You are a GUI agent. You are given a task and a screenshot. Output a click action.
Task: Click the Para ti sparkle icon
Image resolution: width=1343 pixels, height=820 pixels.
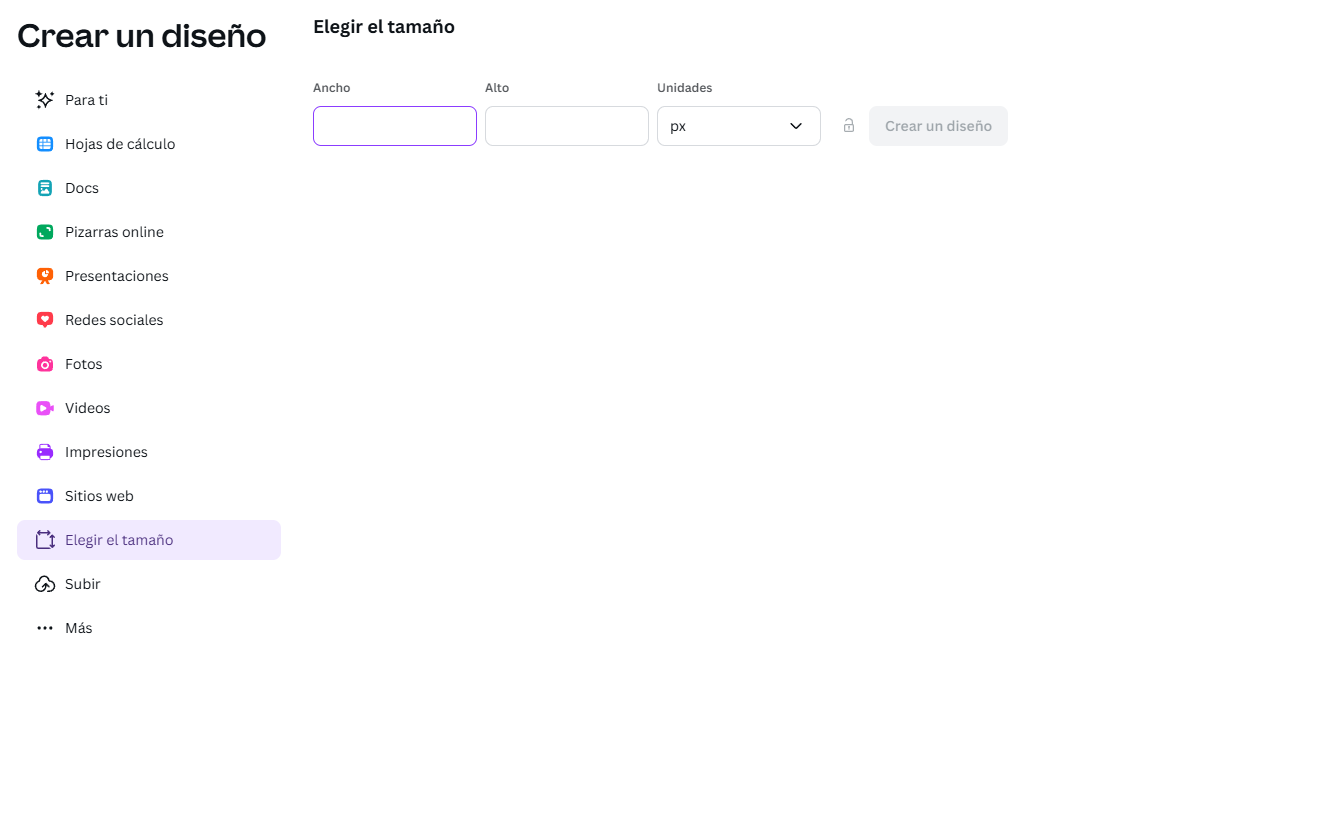click(x=45, y=100)
